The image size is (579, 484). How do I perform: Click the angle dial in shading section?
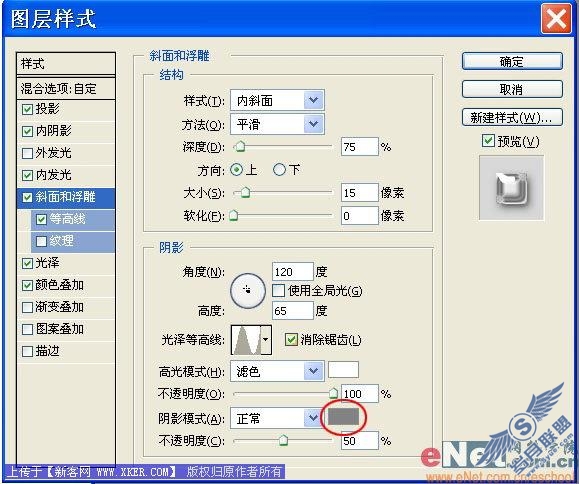[248, 291]
